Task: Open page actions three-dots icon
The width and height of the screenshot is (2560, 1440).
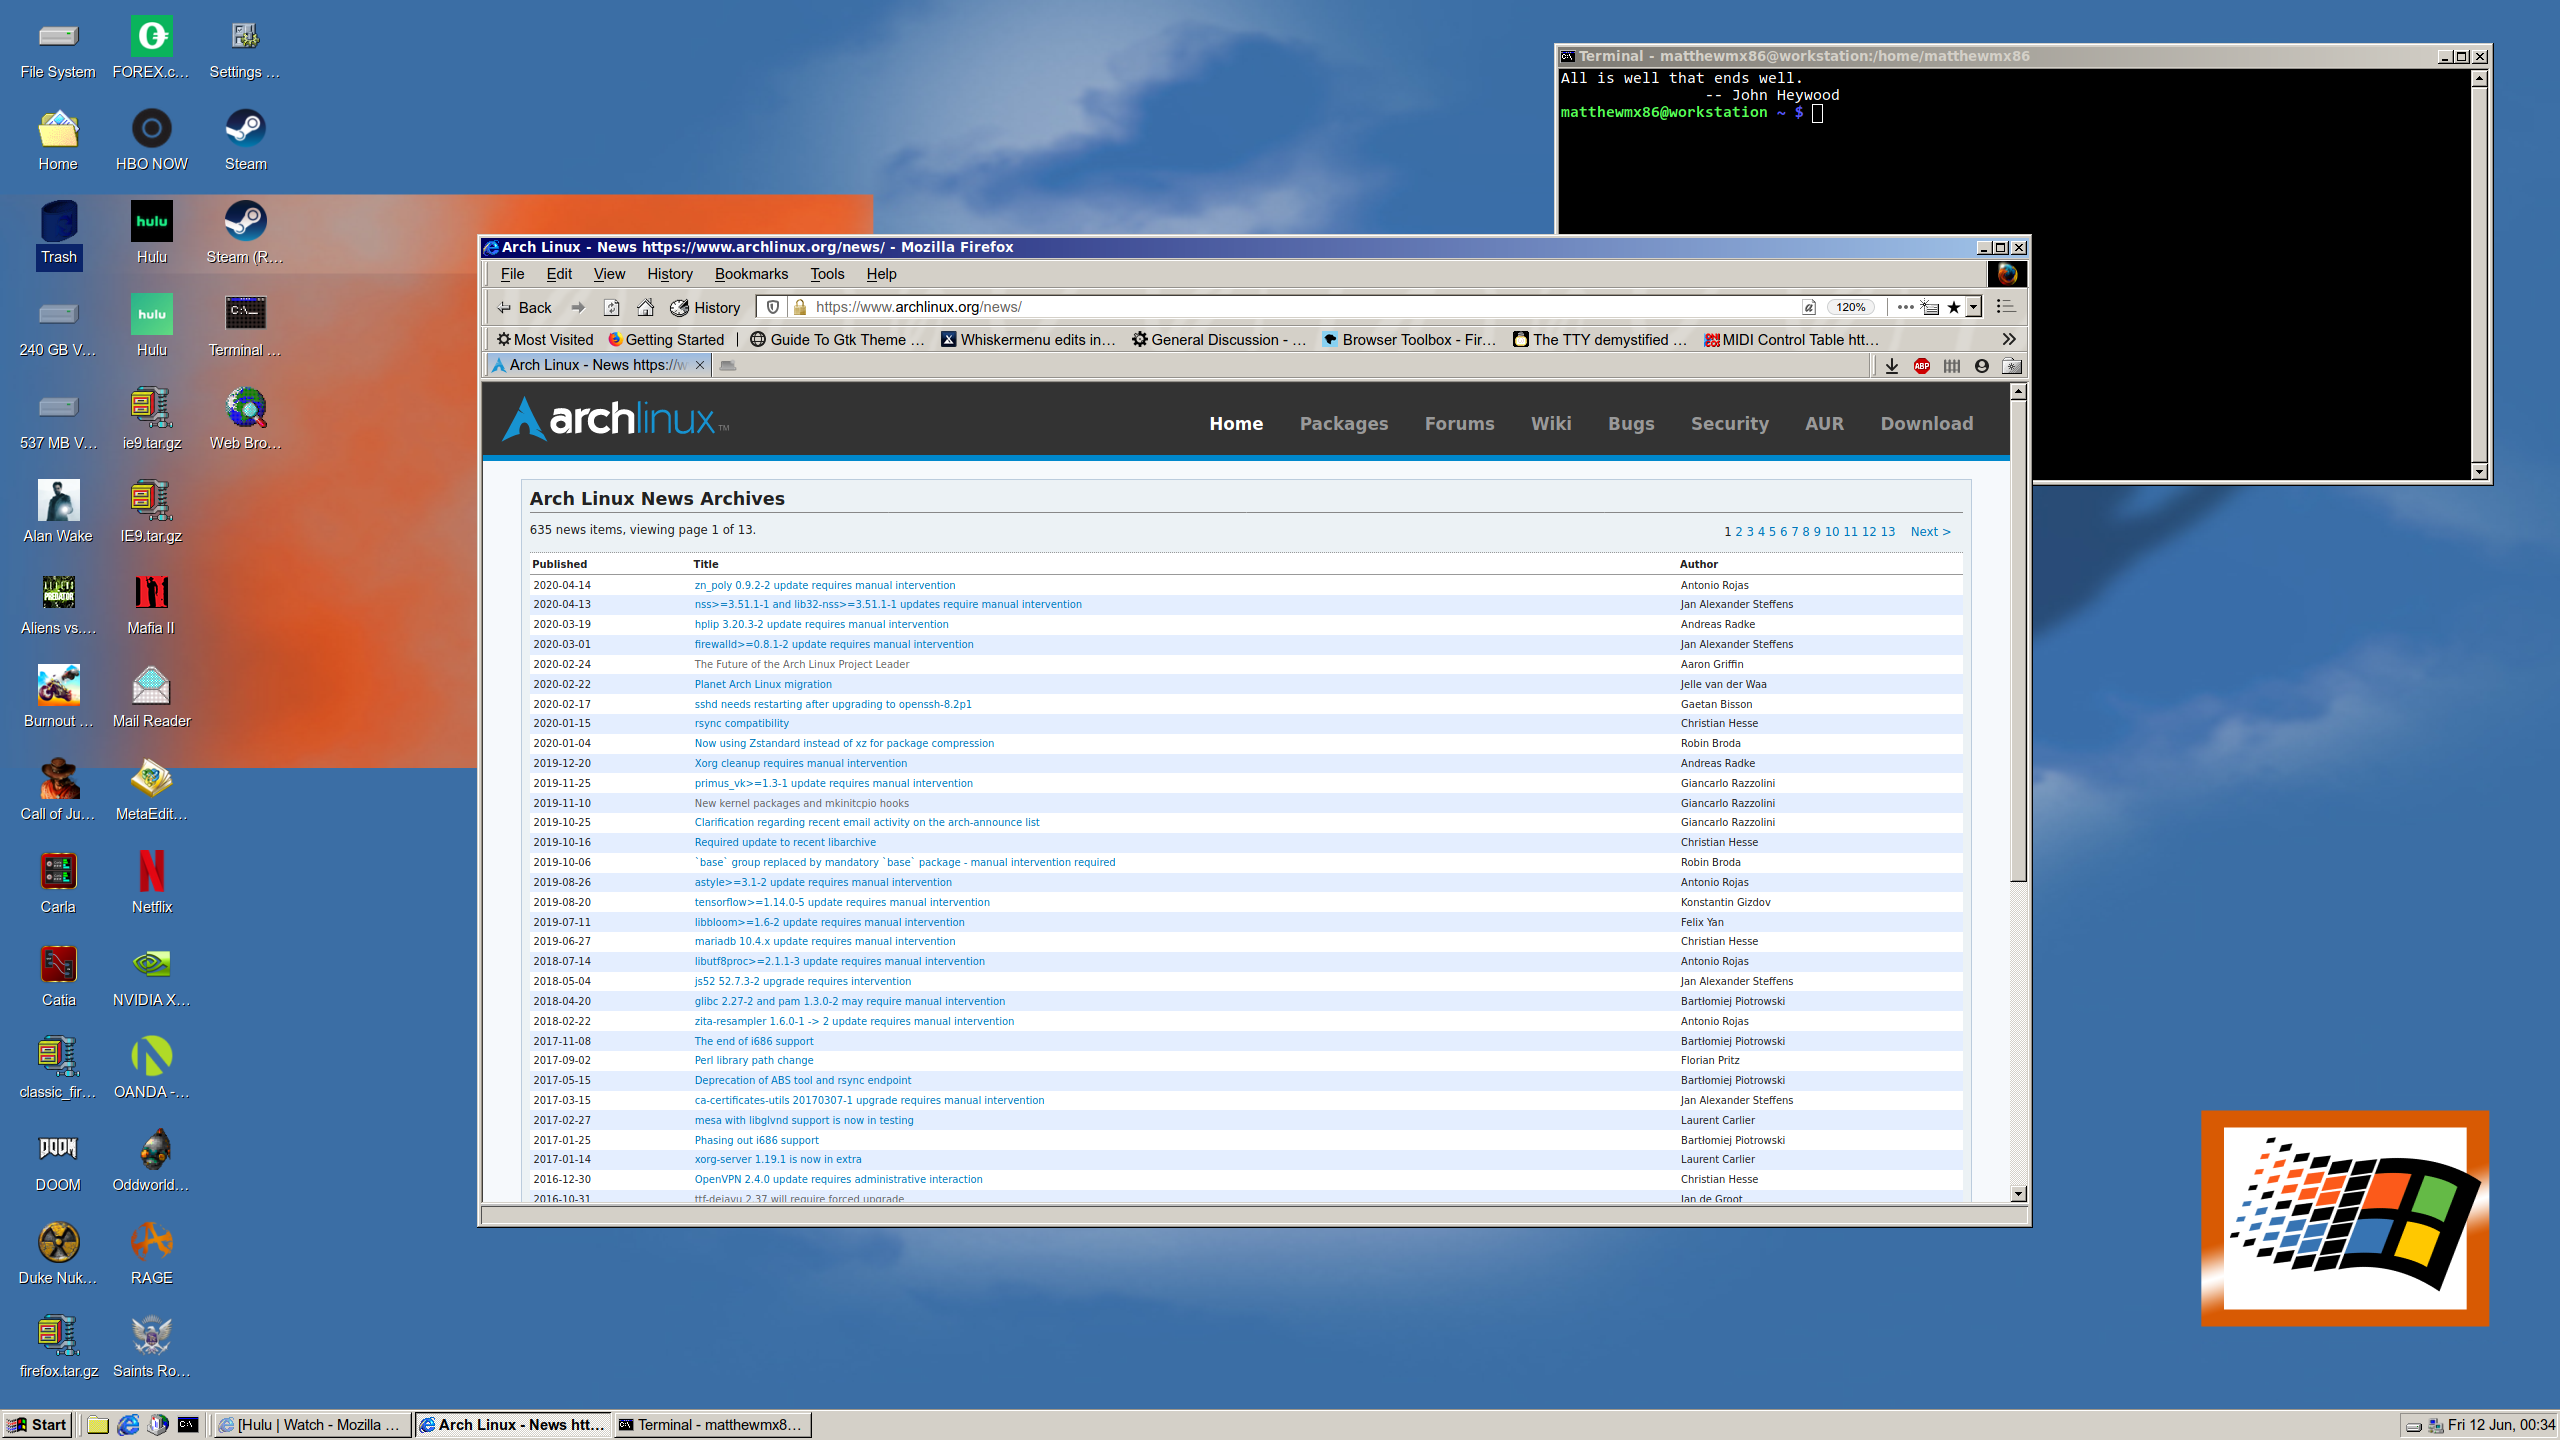Action: (1905, 307)
